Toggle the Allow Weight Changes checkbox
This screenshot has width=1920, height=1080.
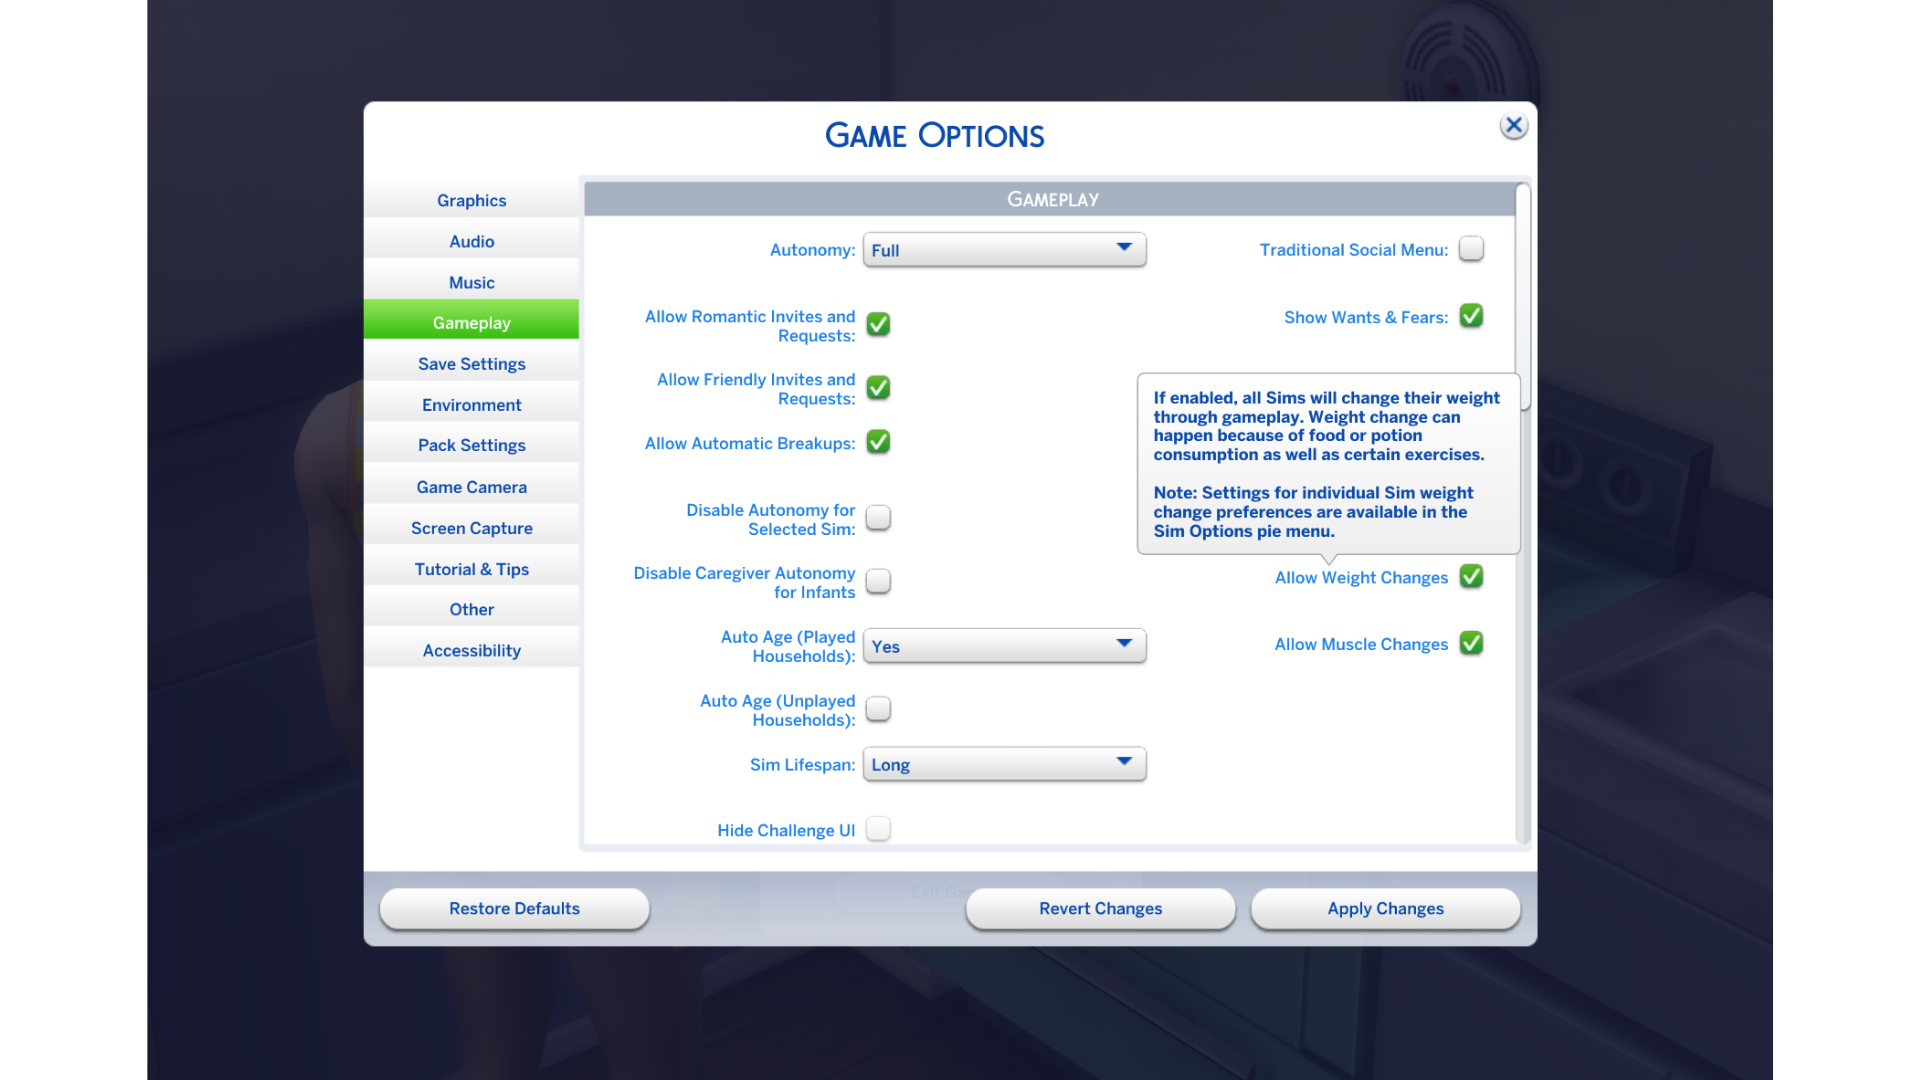pyautogui.click(x=1471, y=577)
